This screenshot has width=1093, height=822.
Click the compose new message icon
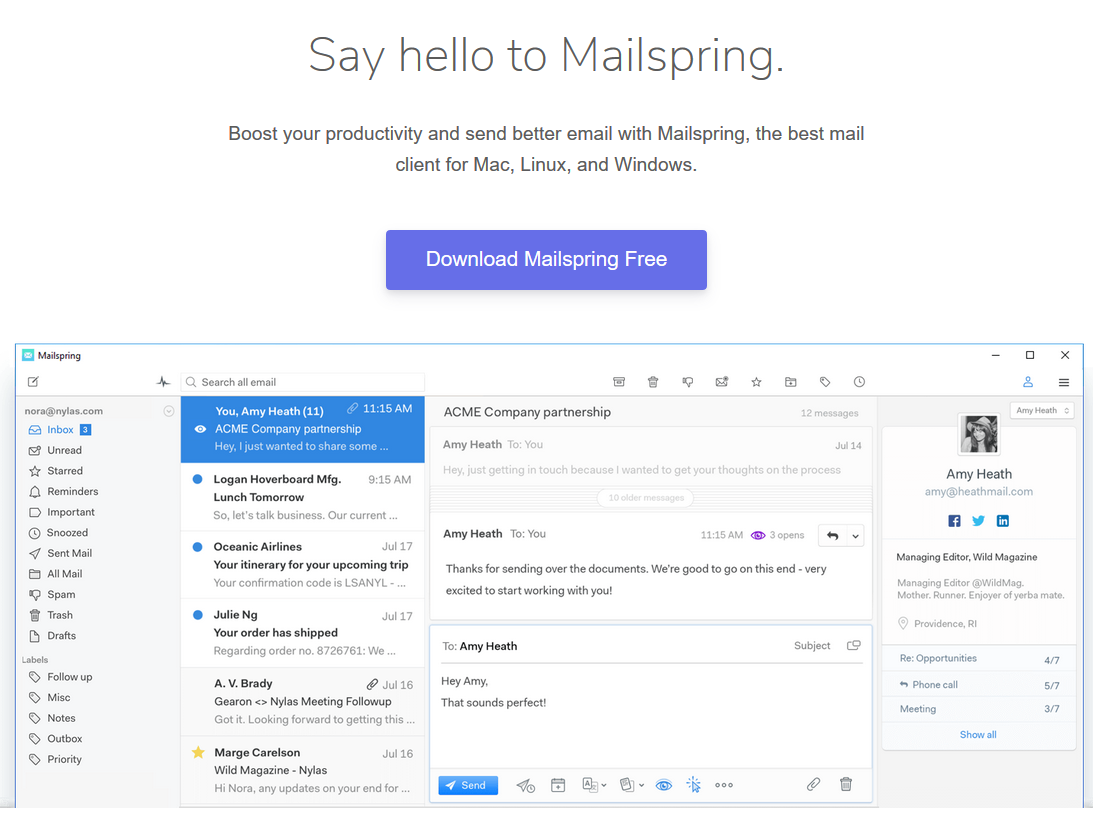tap(33, 382)
